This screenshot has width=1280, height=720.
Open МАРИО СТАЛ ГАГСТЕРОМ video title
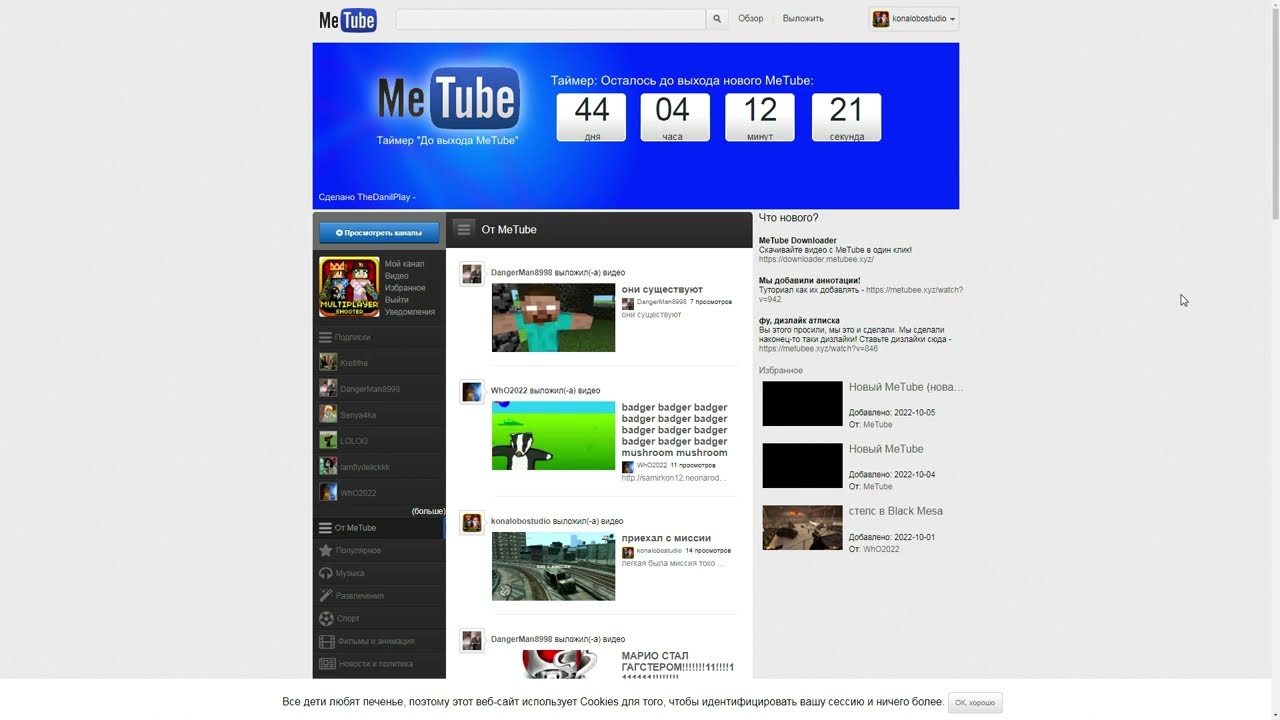click(678, 667)
